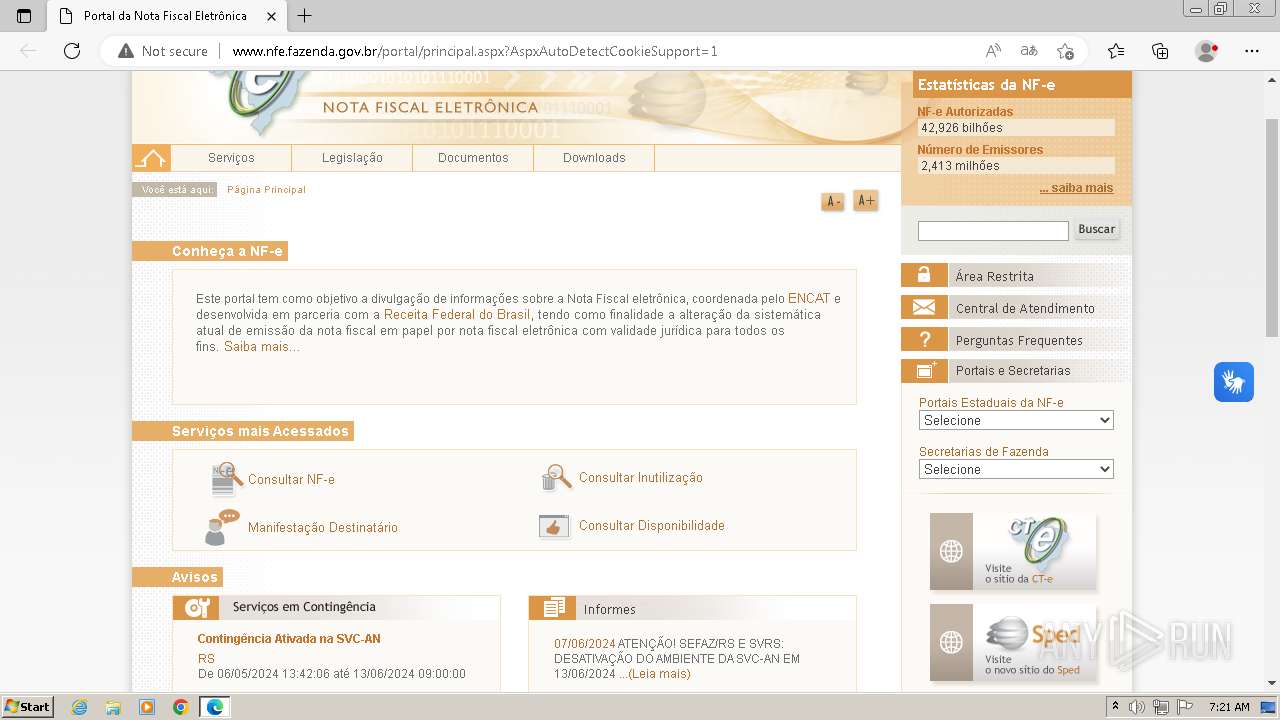The height and width of the screenshot is (720, 1280).
Task: Click the Área Restrita link
Action: (994, 276)
